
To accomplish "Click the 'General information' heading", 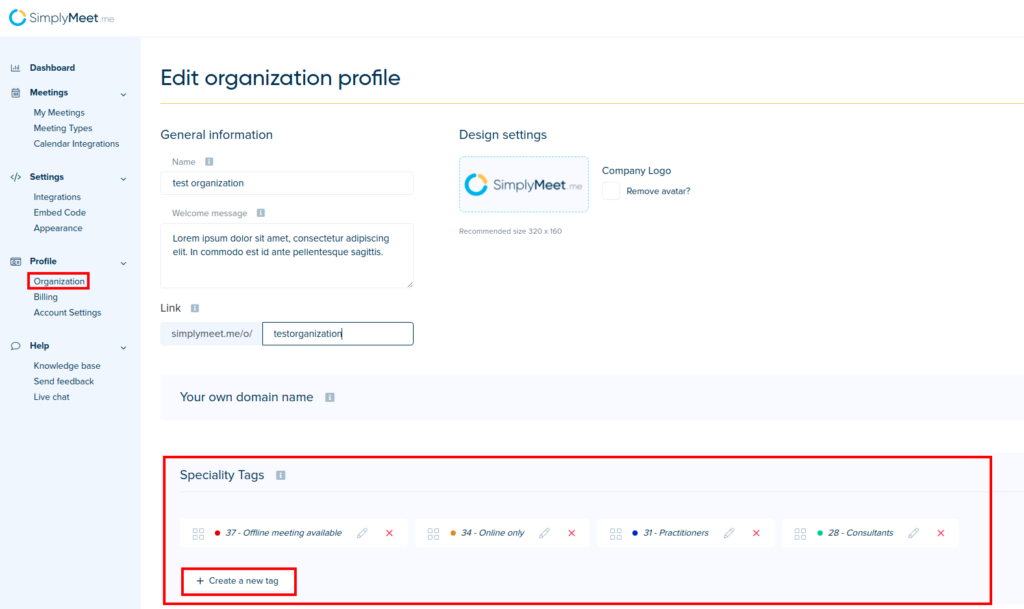I will (217, 135).
